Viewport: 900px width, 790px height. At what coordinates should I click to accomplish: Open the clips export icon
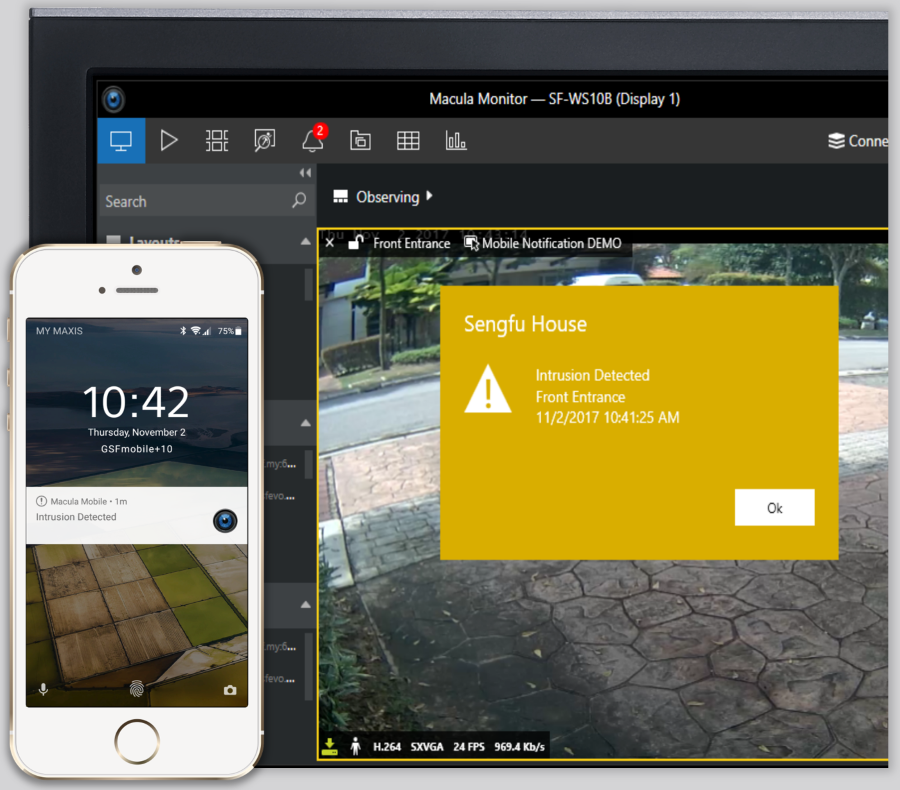360,141
